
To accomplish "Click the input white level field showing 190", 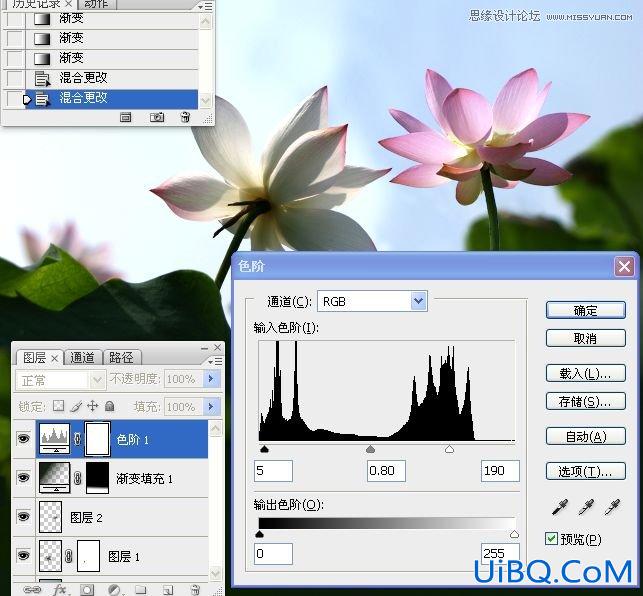I will 500,470.
